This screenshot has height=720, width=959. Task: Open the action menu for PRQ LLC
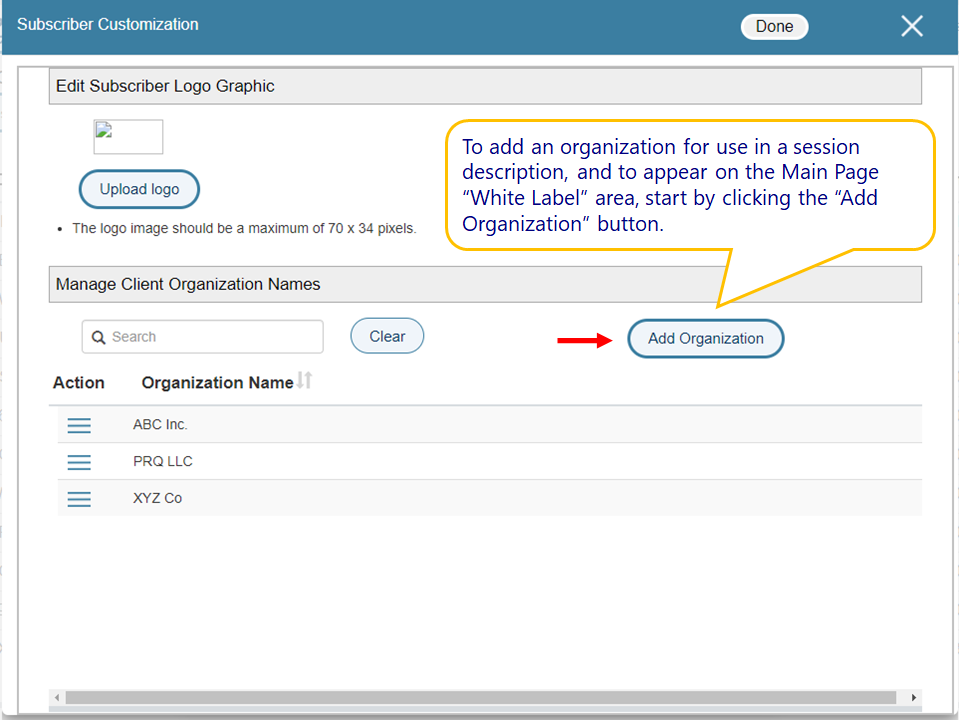click(x=79, y=462)
